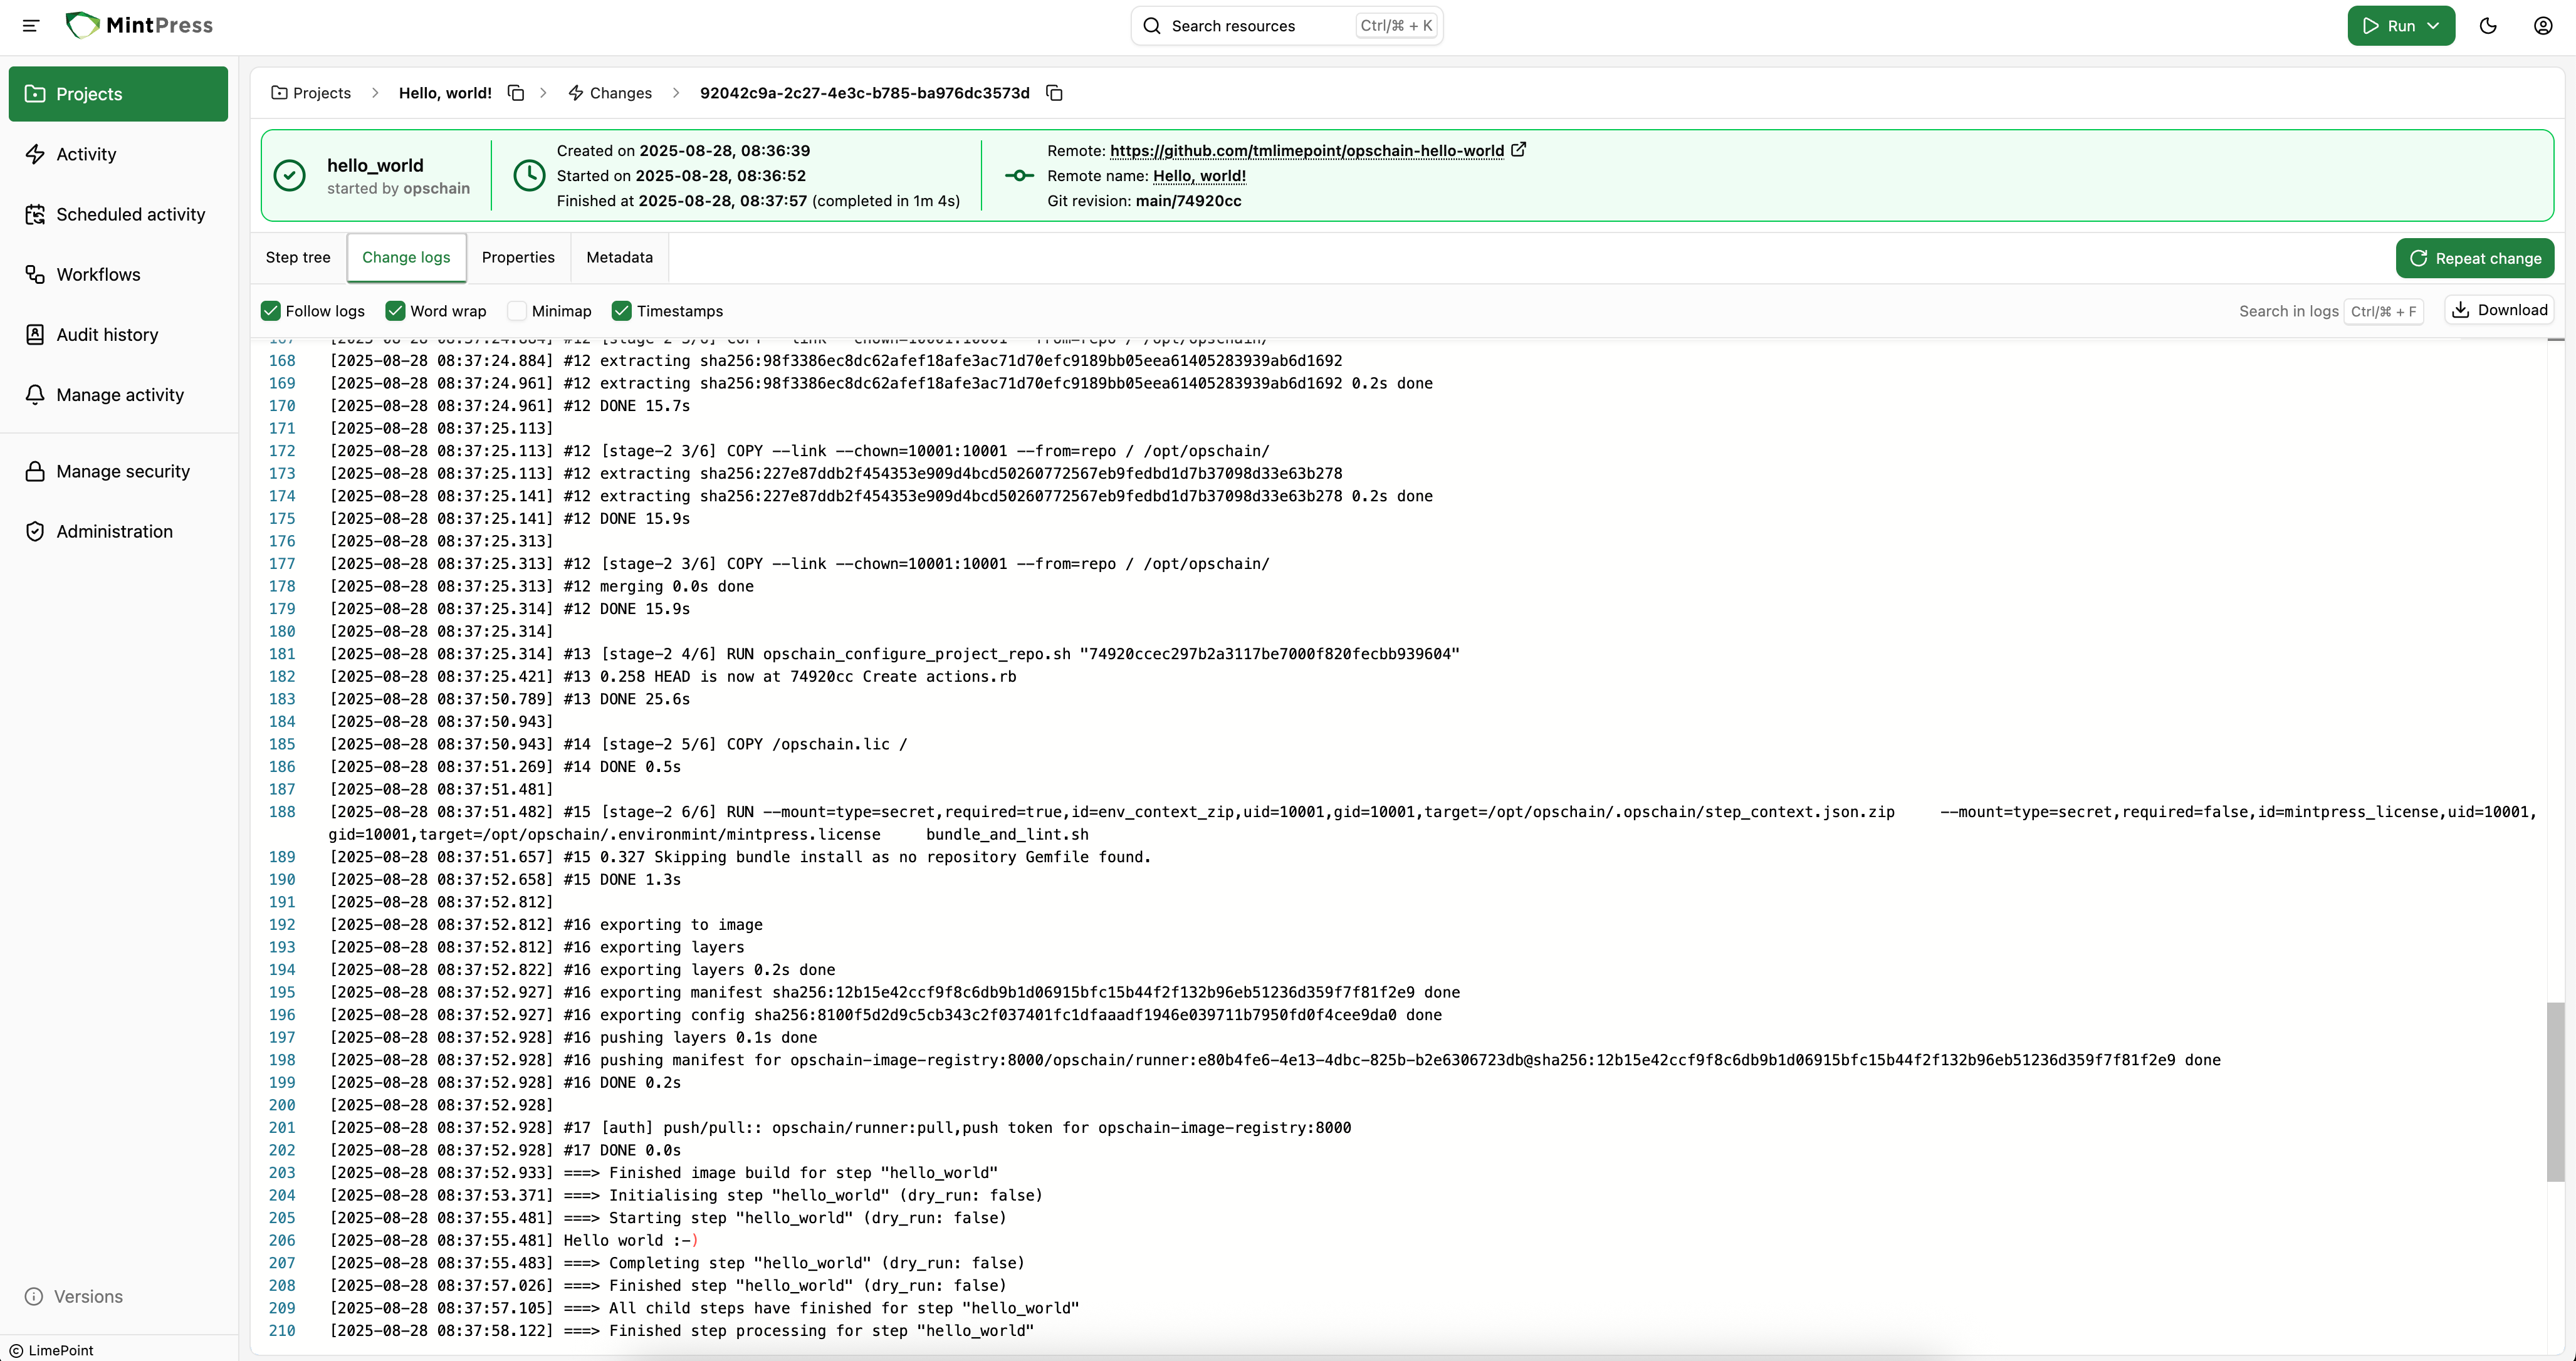Download the change logs

(2499, 310)
